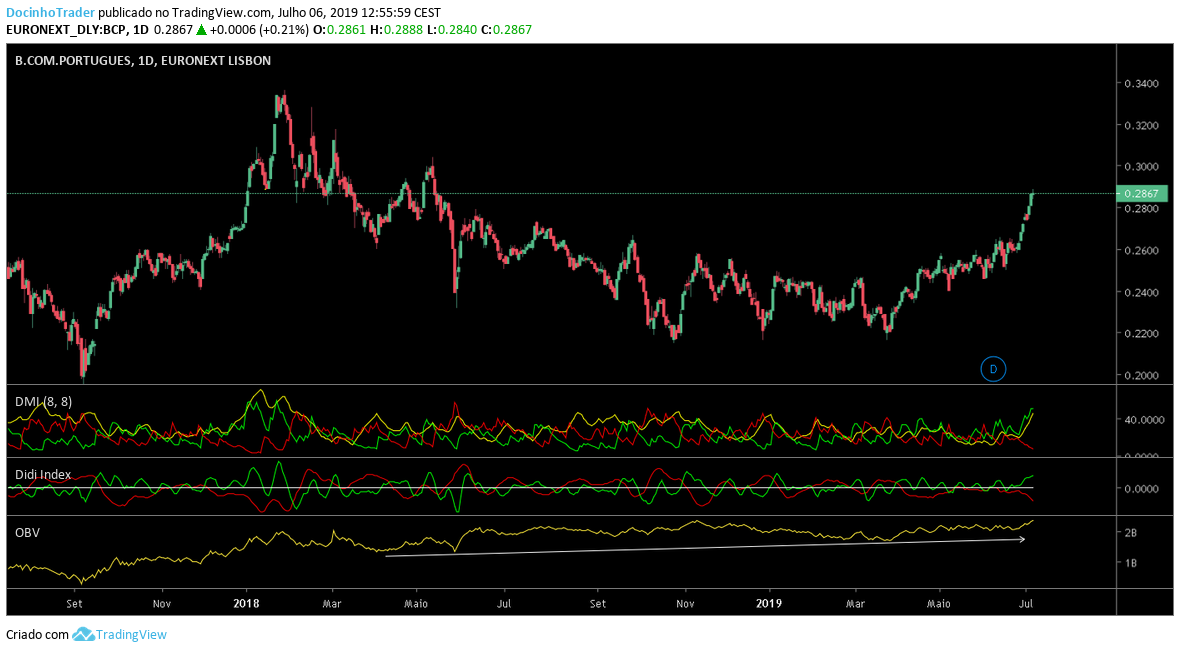The height and width of the screenshot is (652, 1180).
Task: Select the OBV indicator label
Action: 27,532
